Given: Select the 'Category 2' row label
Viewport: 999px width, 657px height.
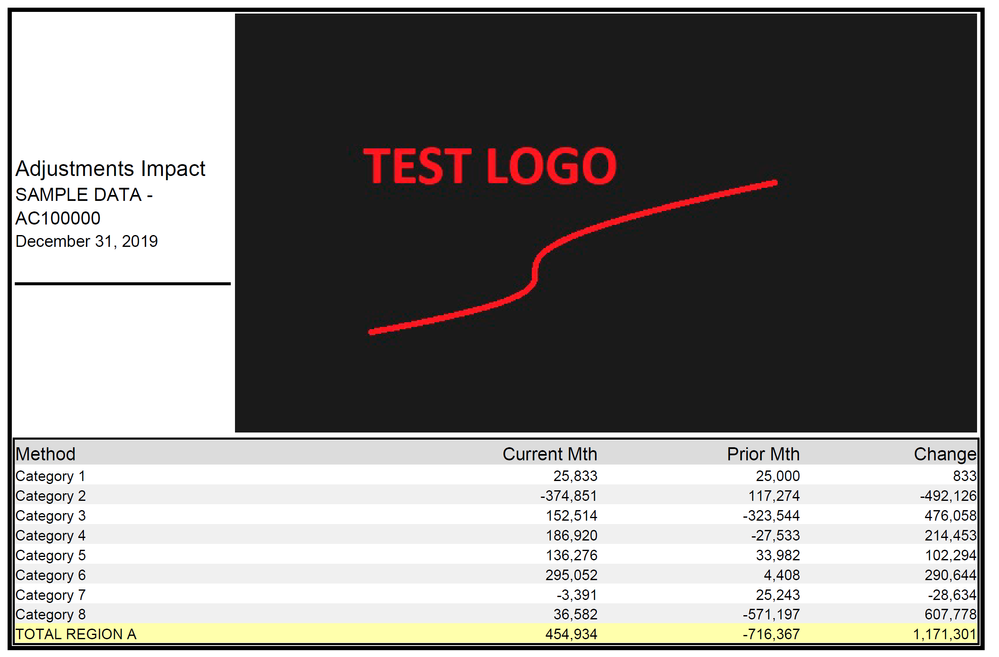Looking at the screenshot, I should [x=50, y=496].
